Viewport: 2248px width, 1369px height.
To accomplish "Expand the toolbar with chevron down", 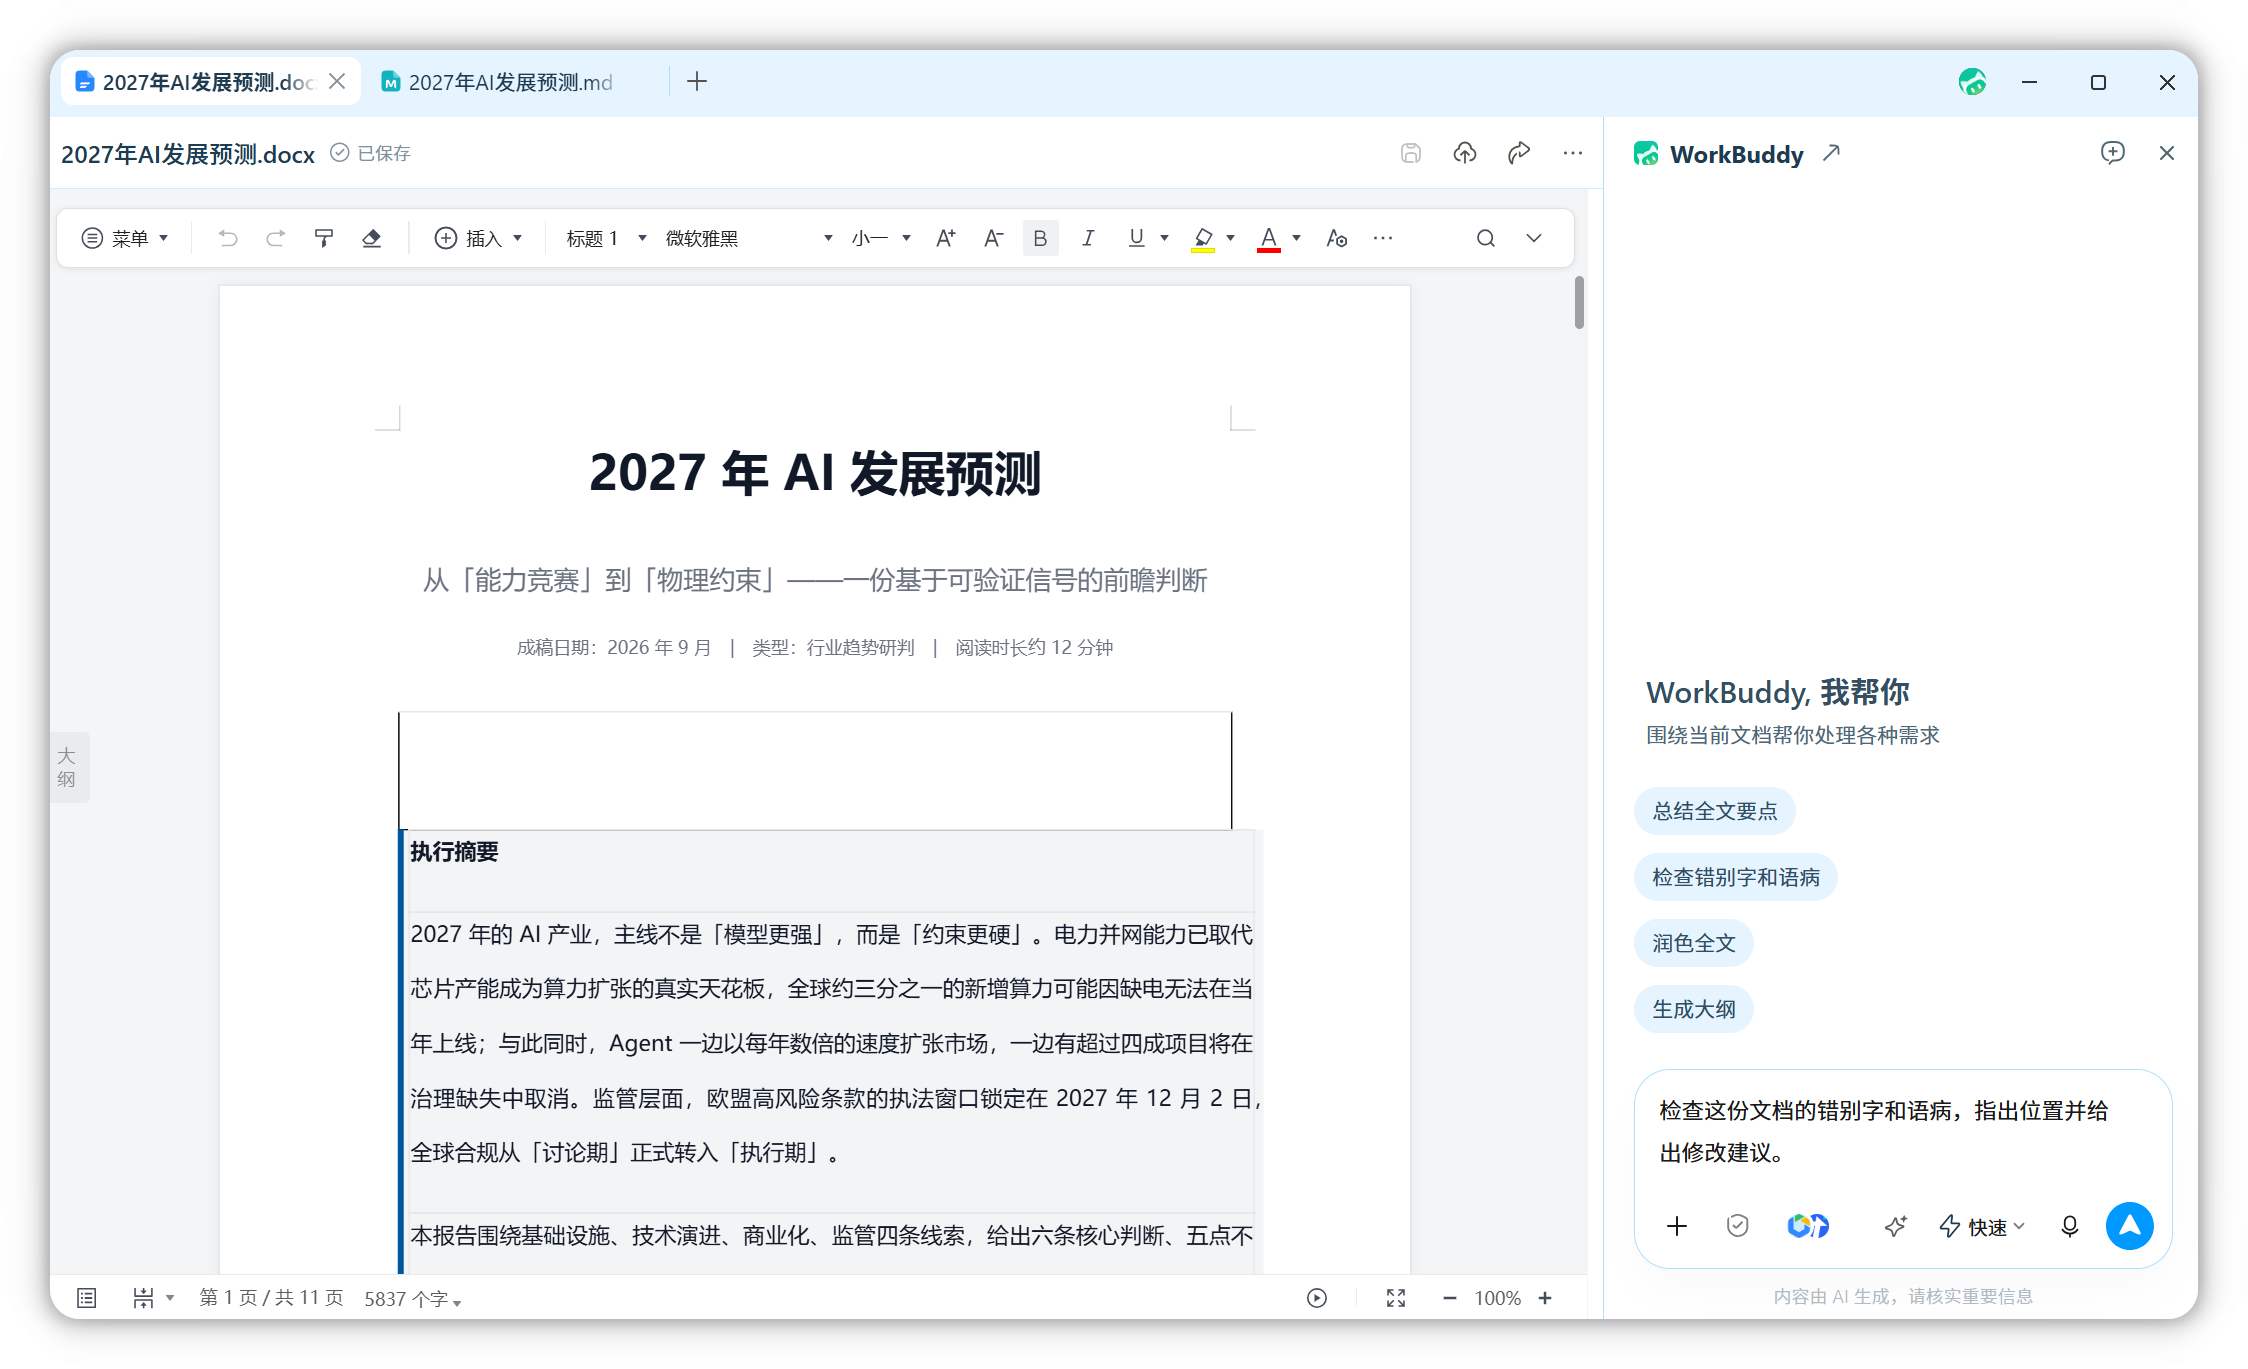I will tap(1533, 238).
